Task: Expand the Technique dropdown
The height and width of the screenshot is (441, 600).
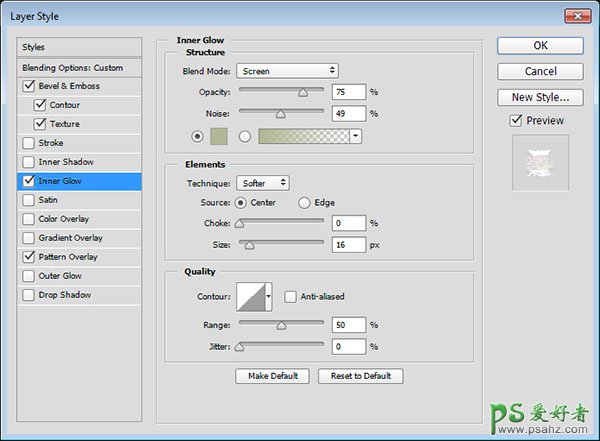Action: (264, 183)
